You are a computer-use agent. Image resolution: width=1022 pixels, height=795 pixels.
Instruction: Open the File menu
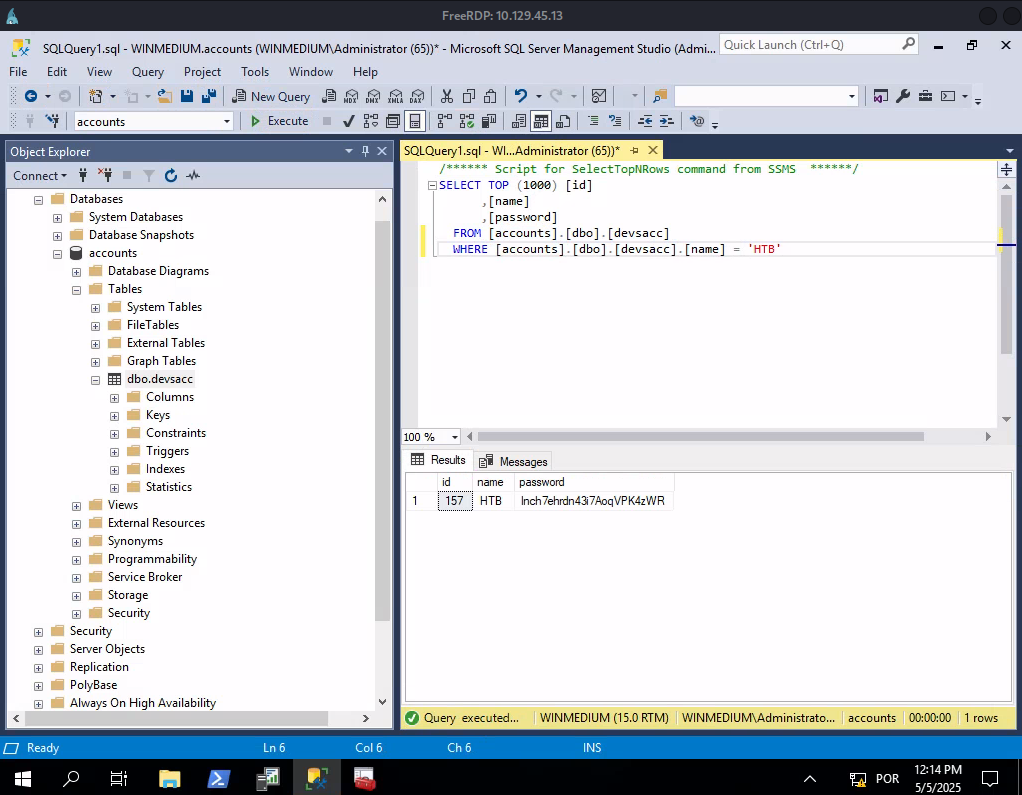18,72
